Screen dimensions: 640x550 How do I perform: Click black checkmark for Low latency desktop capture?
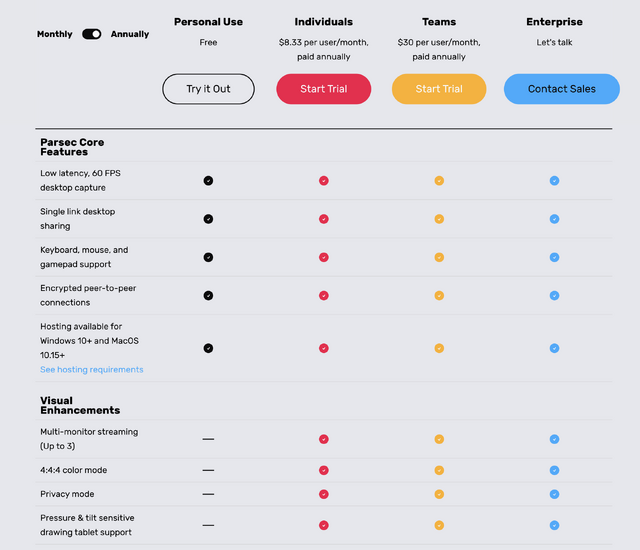point(208,181)
